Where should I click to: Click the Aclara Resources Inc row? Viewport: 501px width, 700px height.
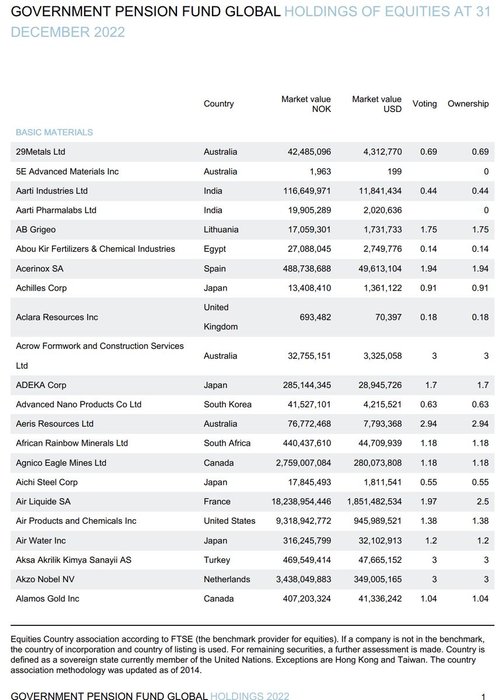click(x=252, y=317)
